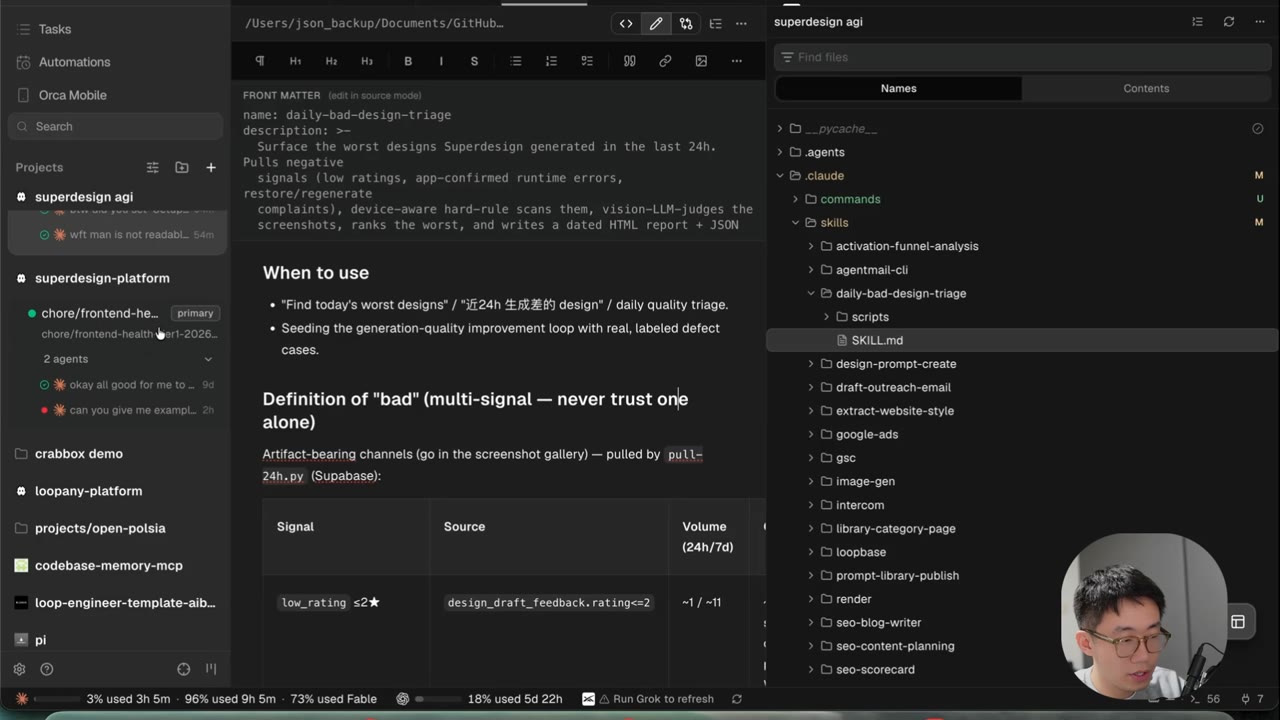Create a new project with plus icon

(x=211, y=167)
